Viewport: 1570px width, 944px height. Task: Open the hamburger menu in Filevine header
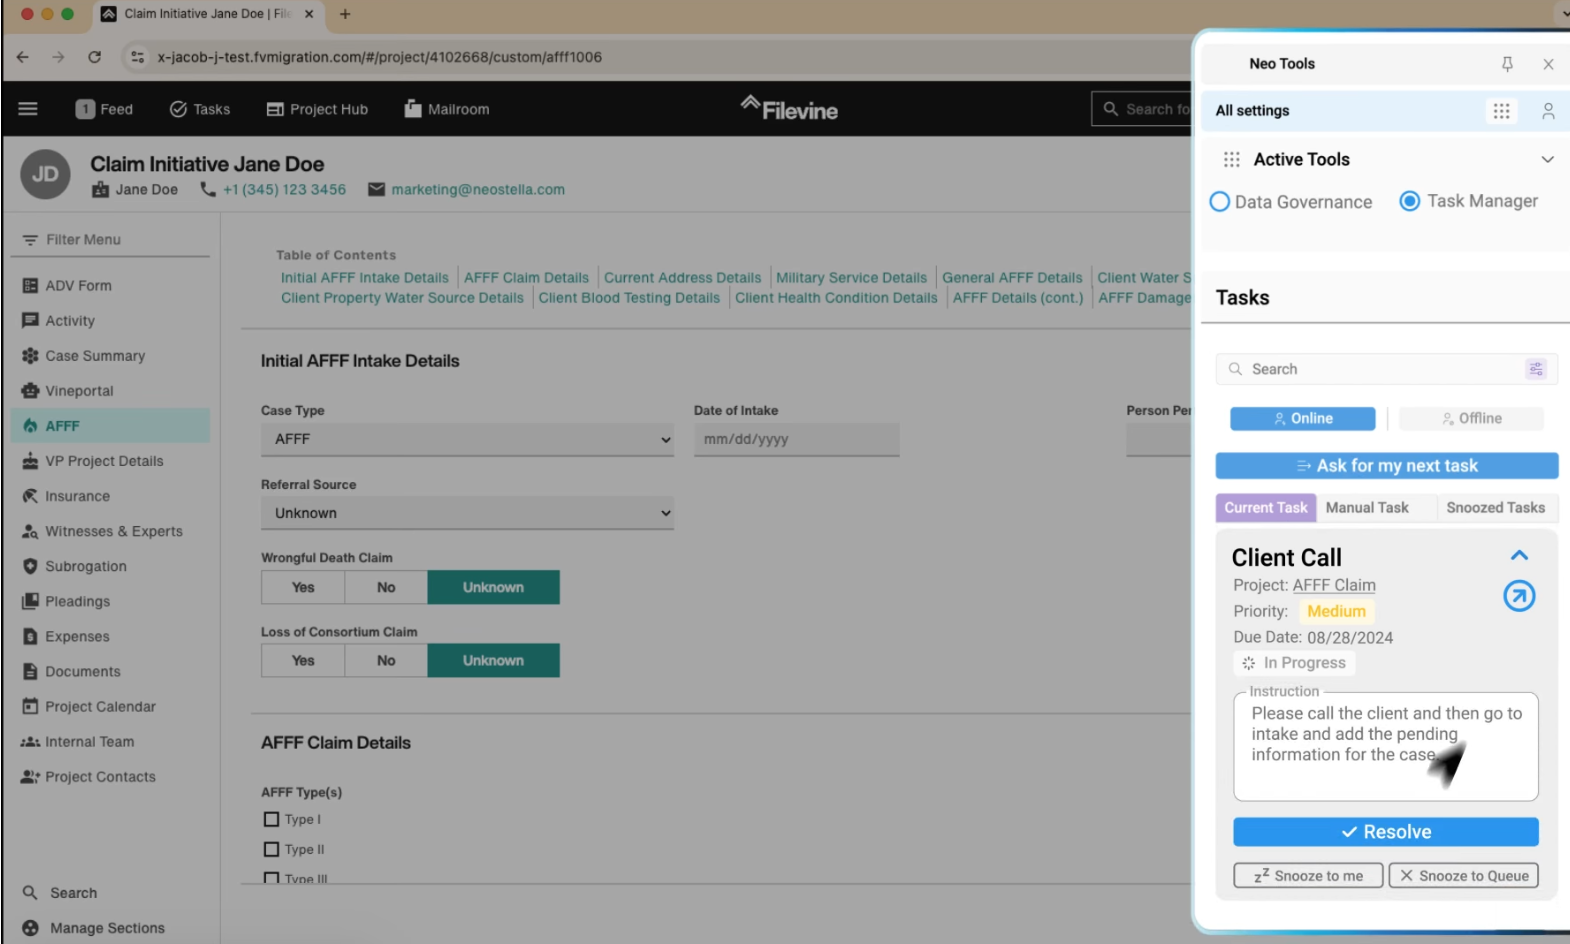(28, 109)
